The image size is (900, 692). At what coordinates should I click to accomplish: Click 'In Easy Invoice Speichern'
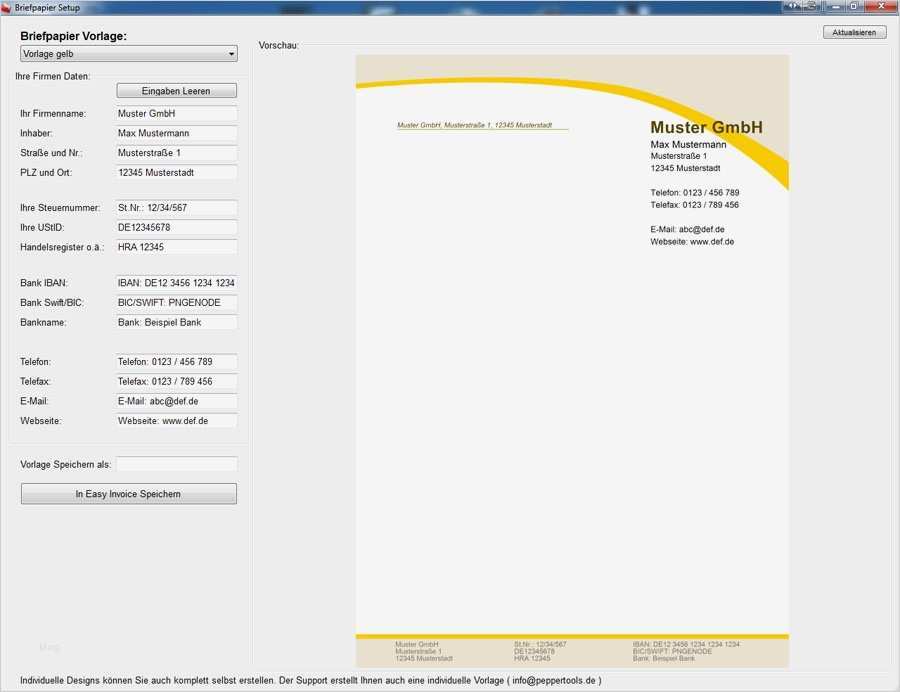tap(128, 493)
